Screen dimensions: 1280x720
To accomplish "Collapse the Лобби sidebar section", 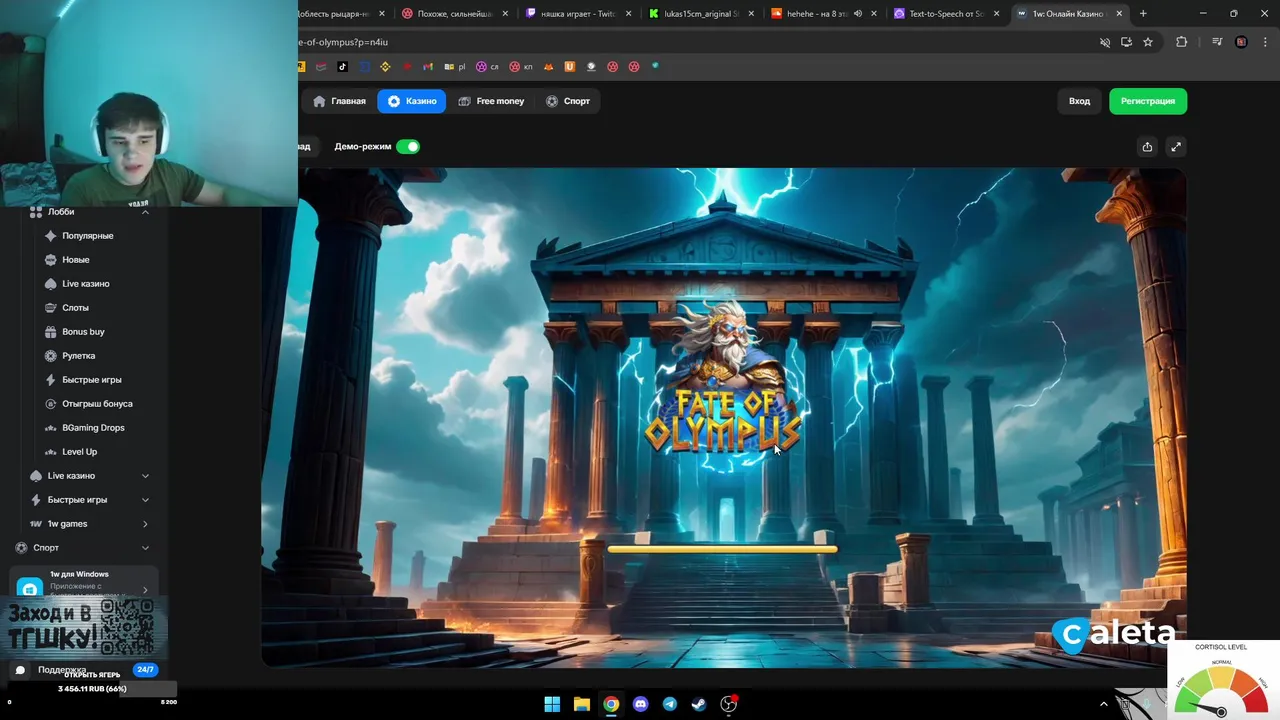I will (145, 212).
